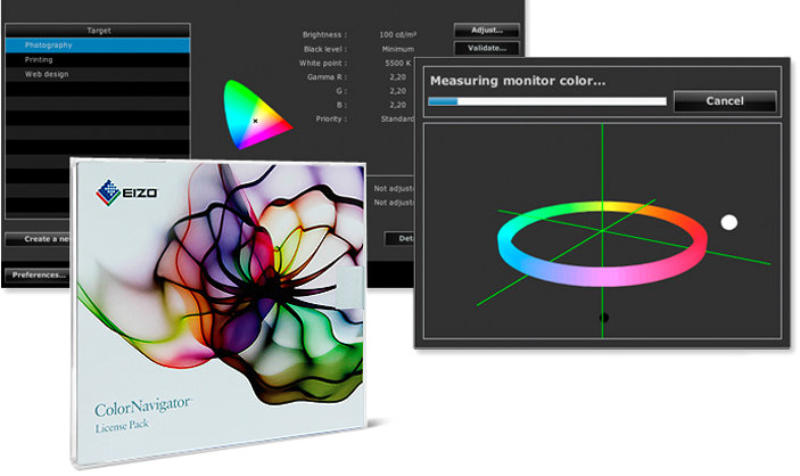800x476 pixels.
Task: Click the Priority value Standard
Action: 397,119
